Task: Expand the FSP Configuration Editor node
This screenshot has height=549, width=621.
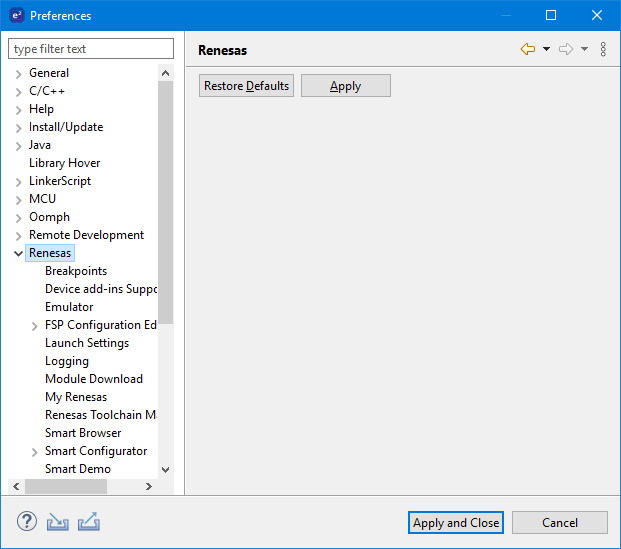Action: [x=34, y=326]
